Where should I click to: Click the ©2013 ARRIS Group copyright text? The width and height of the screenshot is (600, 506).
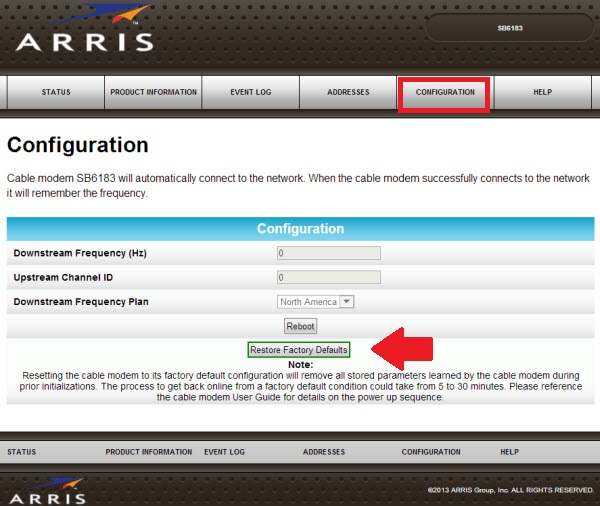pos(510,490)
